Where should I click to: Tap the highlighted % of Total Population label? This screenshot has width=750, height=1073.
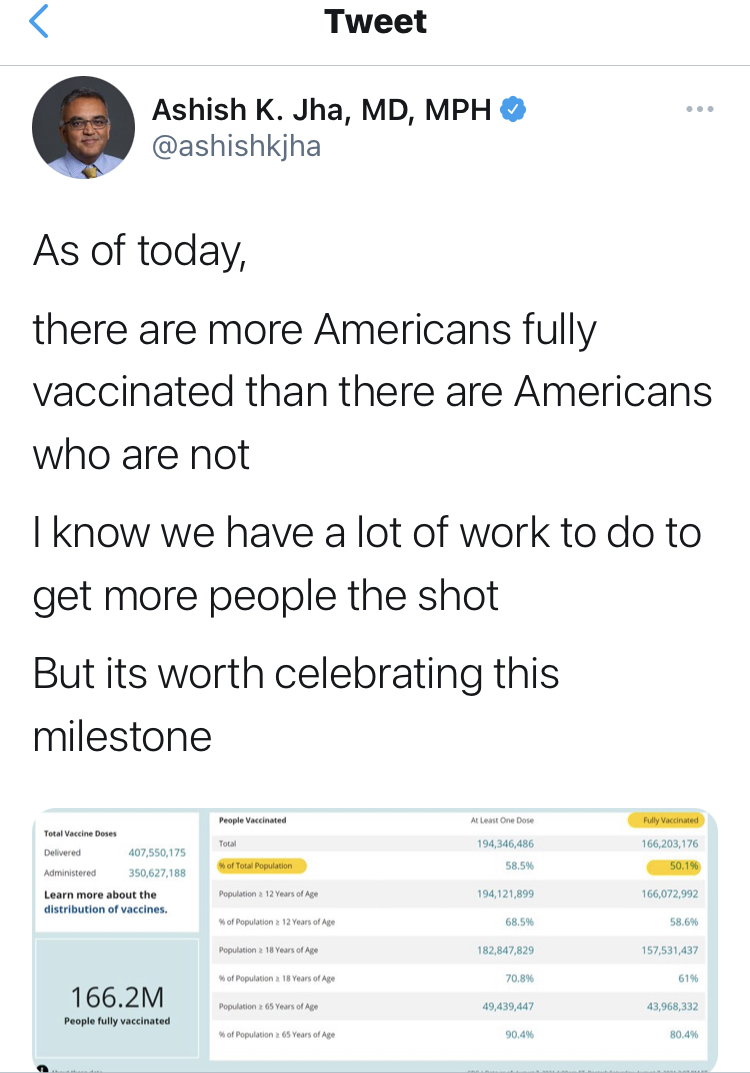click(x=261, y=866)
